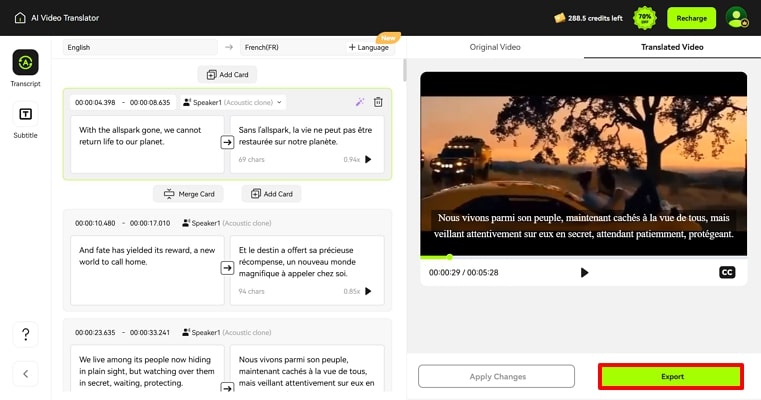Click the green Export button
Screen dimensions: 761x400
pos(671,376)
